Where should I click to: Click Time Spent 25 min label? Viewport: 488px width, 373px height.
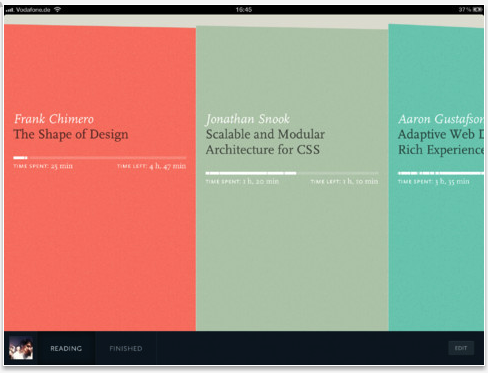[43, 166]
